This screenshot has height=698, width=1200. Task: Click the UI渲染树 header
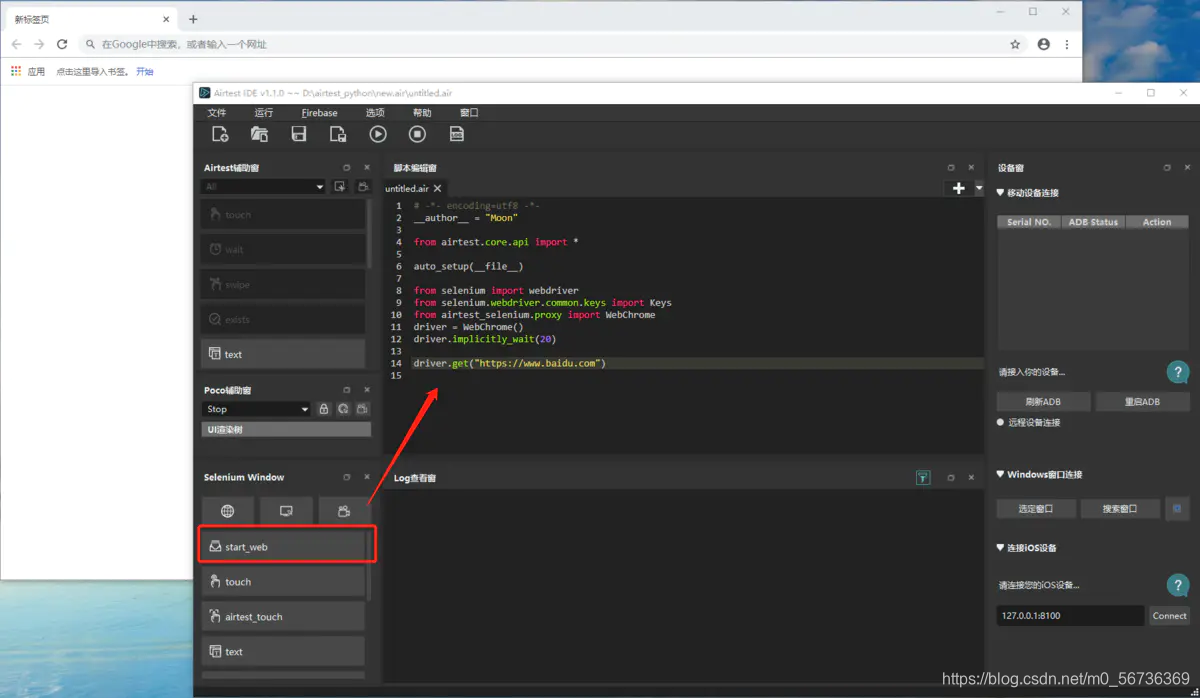[286, 429]
